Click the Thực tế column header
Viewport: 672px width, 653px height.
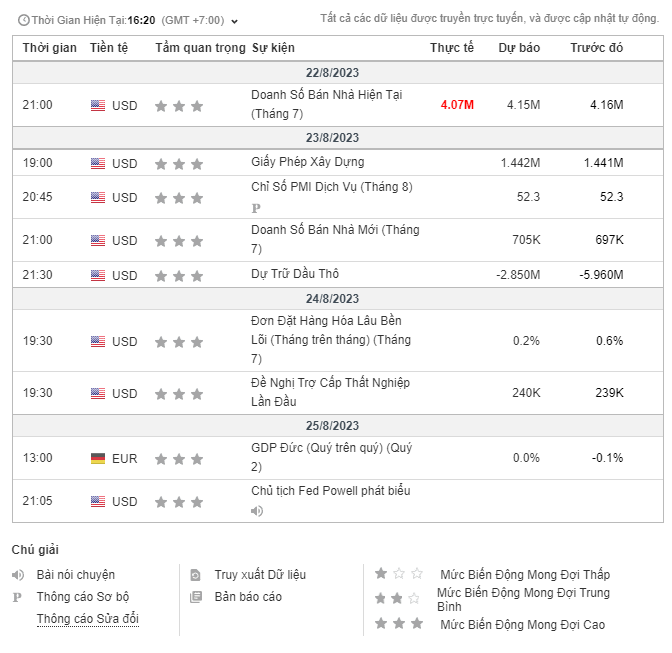(x=452, y=48)
